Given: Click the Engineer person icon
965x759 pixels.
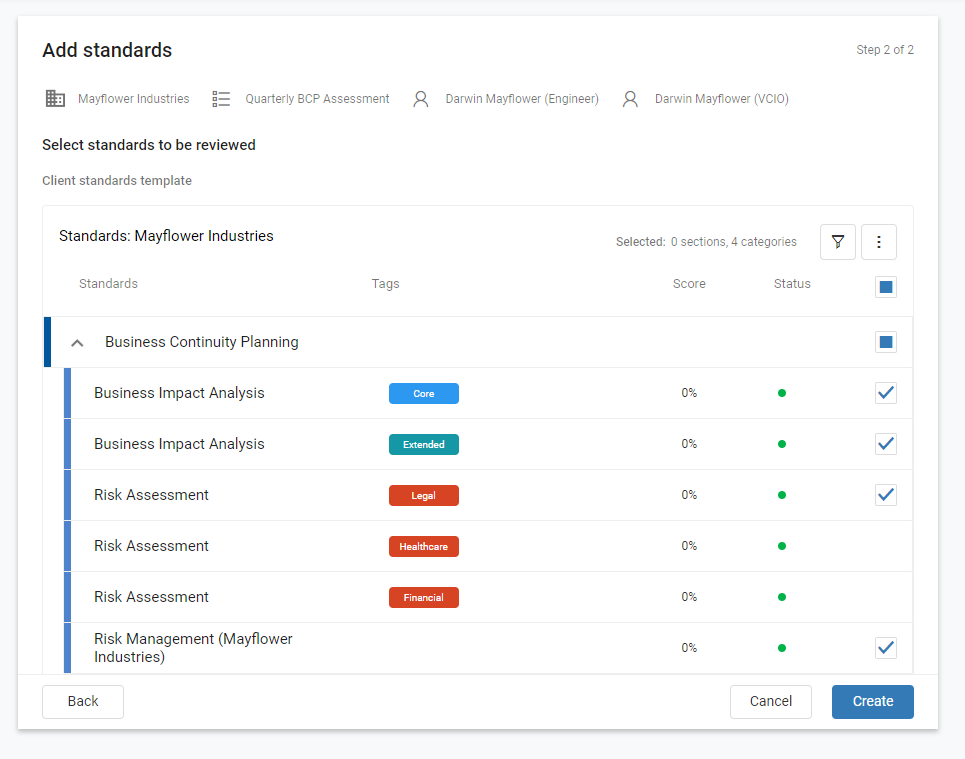Looking at the screenshot, I should coord(421,98).
